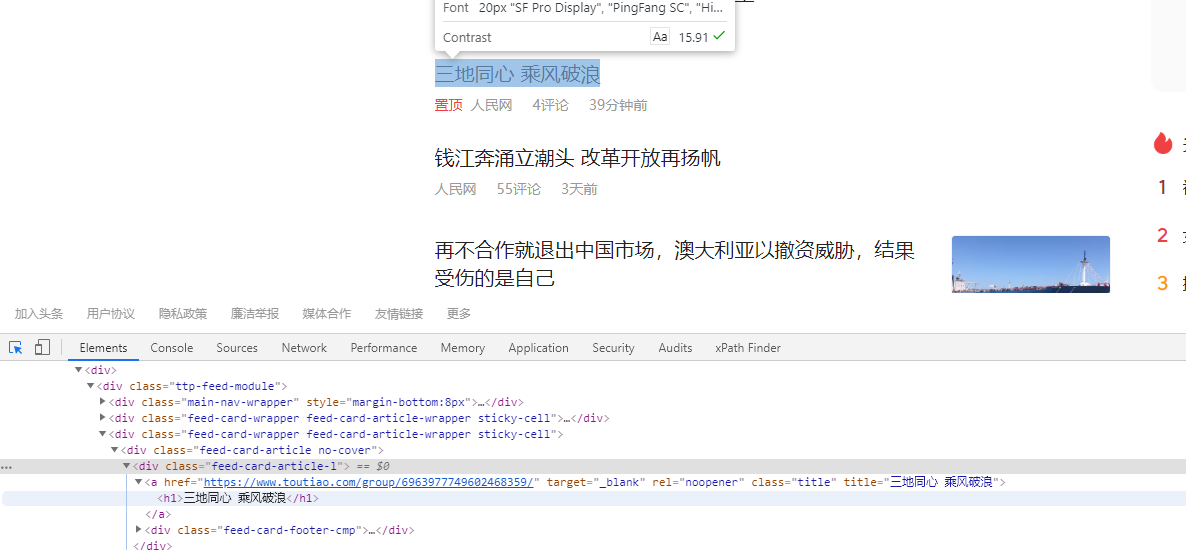Select the closing </a> tag line

(x=158, y=514)
